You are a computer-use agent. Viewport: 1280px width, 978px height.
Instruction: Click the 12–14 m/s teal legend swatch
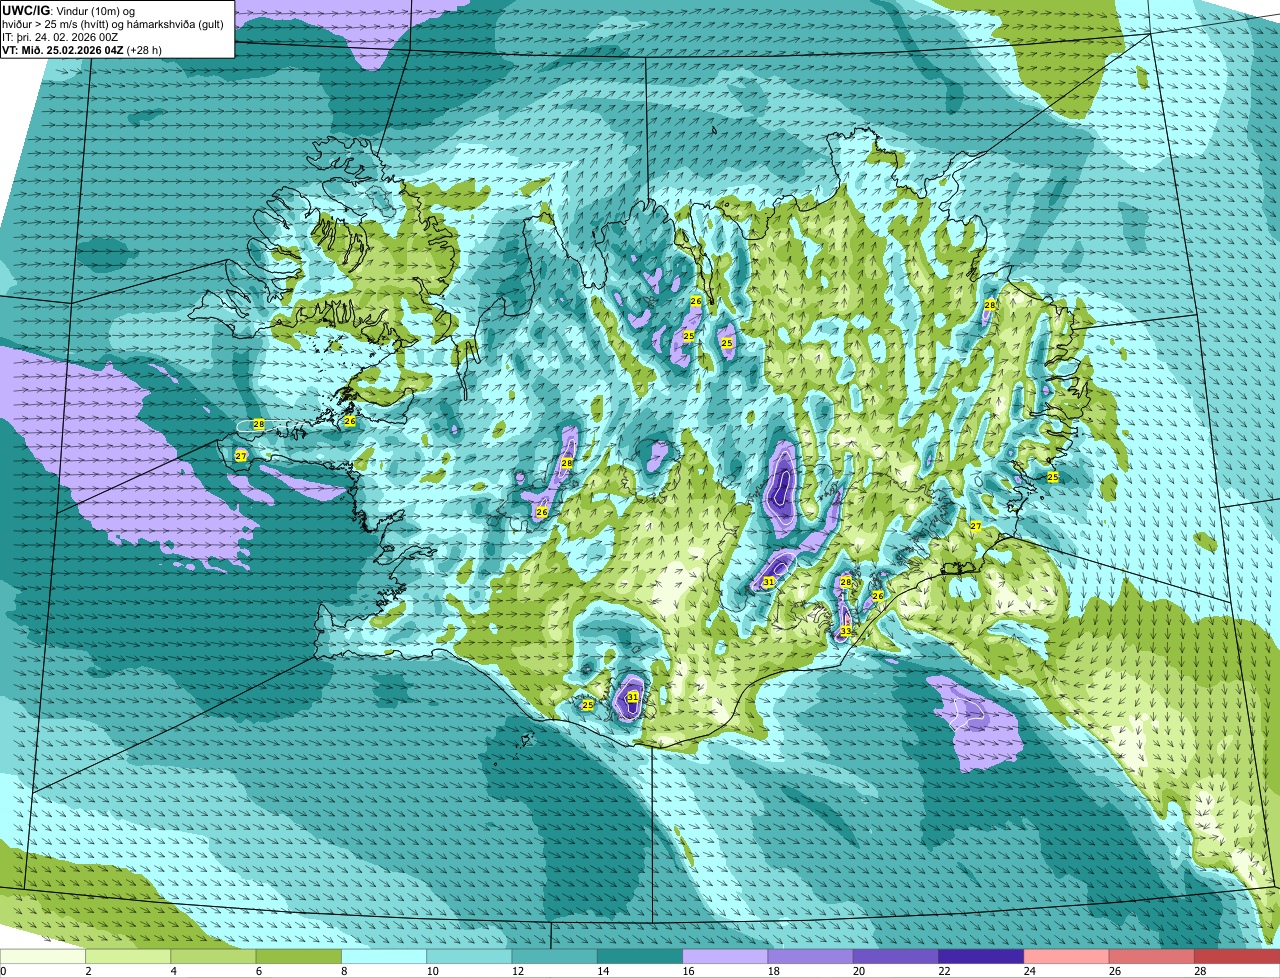pos(554,956)
